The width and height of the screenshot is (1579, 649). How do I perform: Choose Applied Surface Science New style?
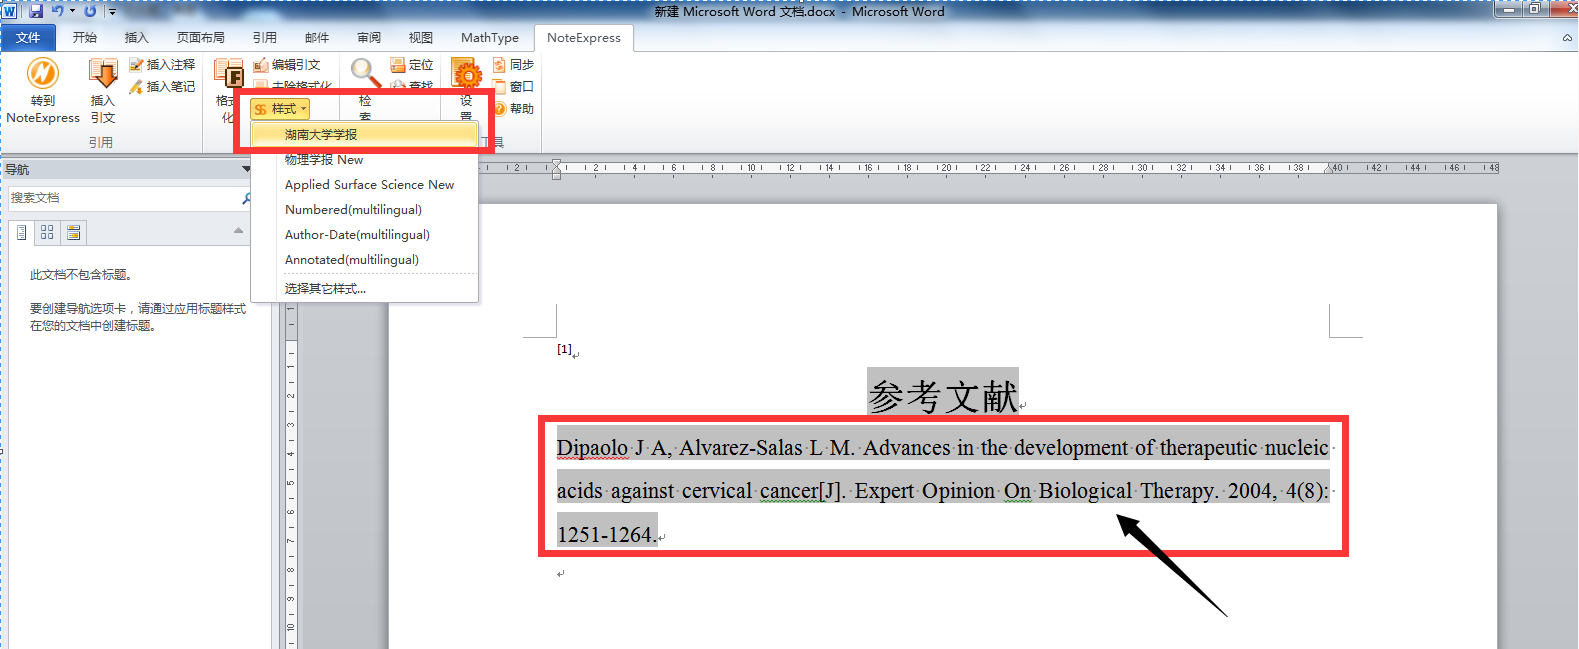pos(364,185)
